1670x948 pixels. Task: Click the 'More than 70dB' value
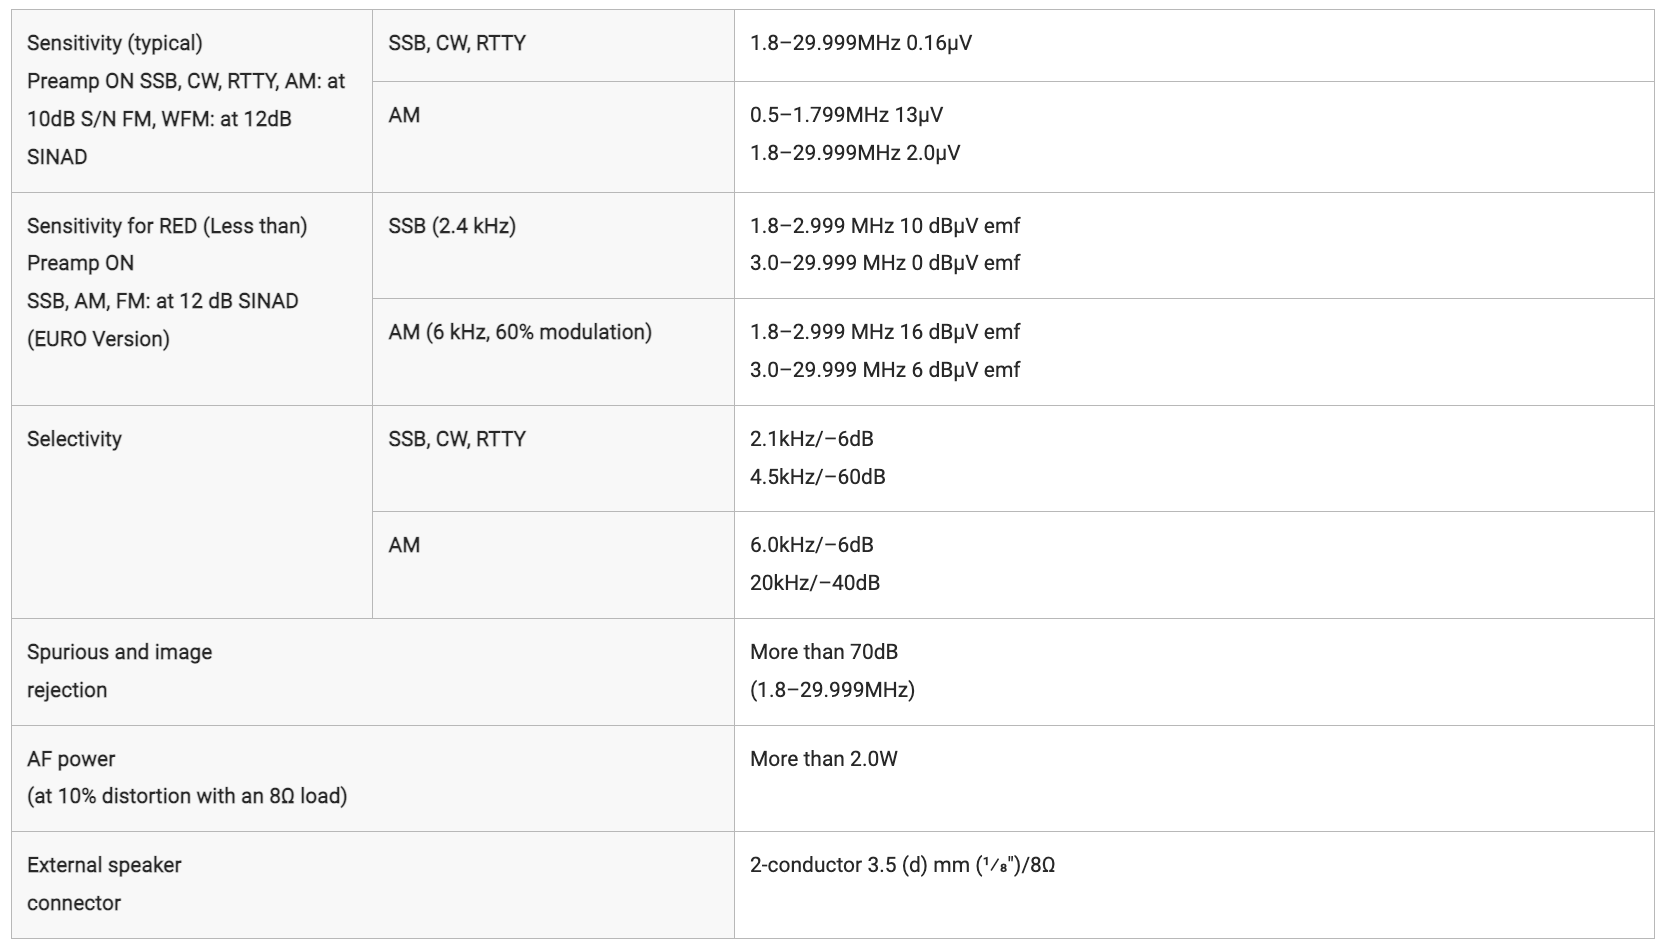(x=824, y=652)
